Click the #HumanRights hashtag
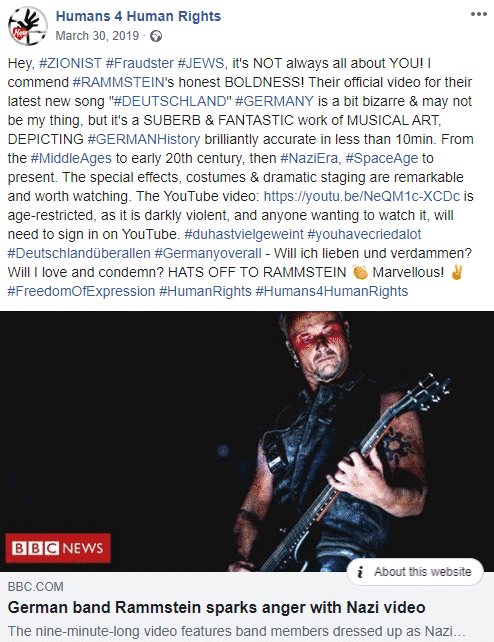This screenshot has height=642, width=494. coord(205,291)
